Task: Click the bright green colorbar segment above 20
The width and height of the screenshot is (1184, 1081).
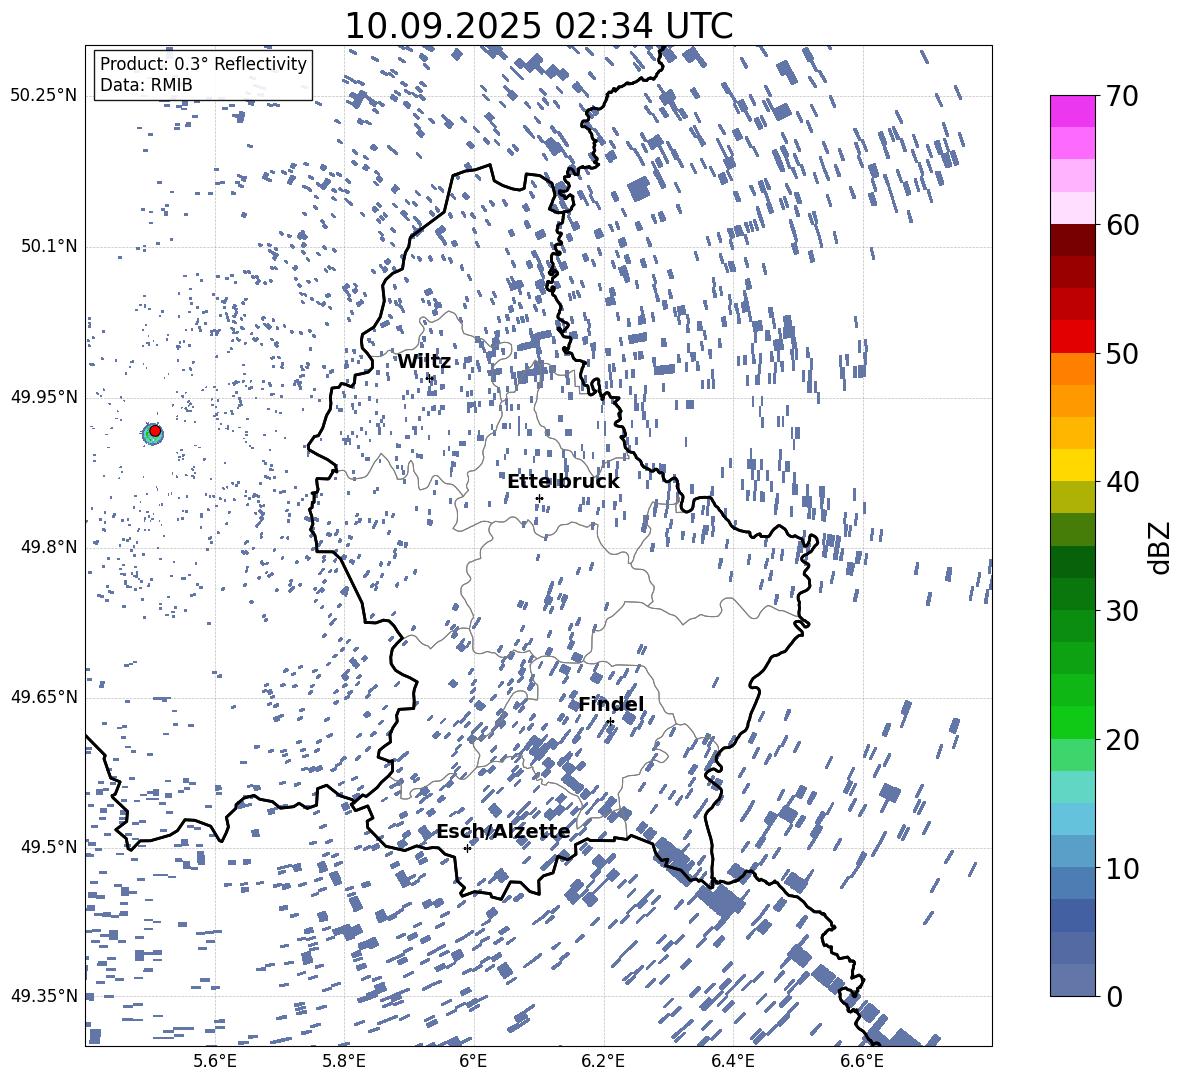Action: click(x=1073, y=722)
